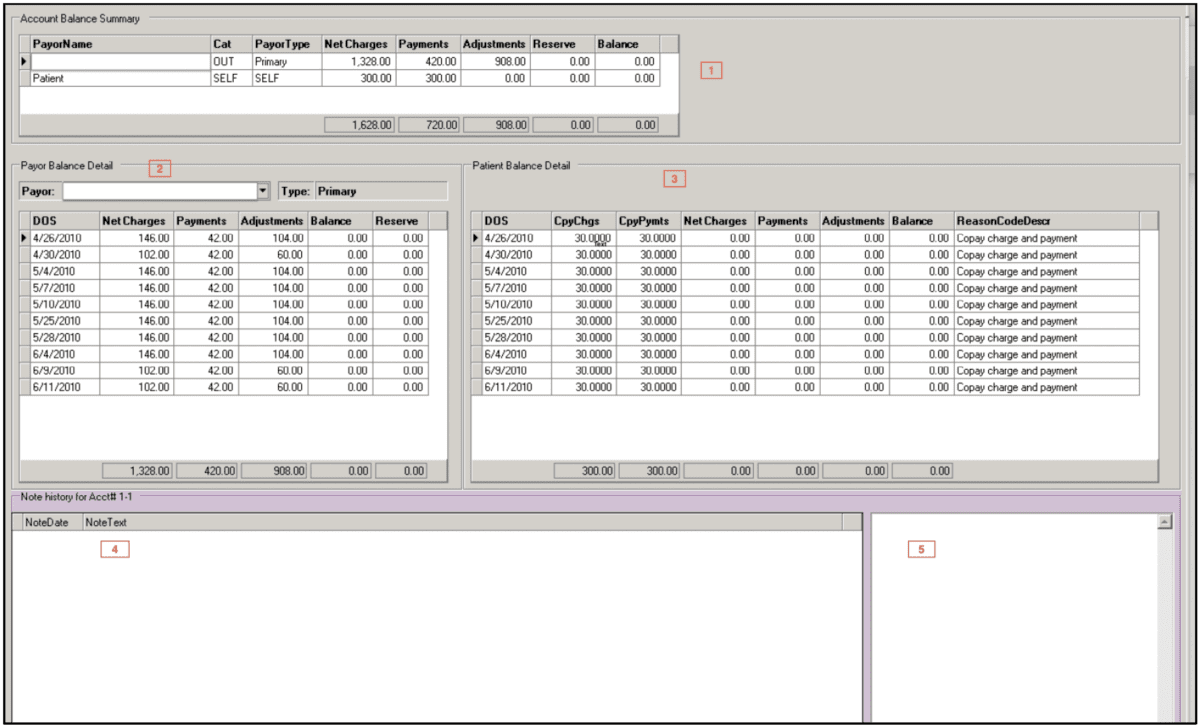This screenshot has height=726, width=1200.
Task: Click the Reserve column header
Action: (398, 220)
